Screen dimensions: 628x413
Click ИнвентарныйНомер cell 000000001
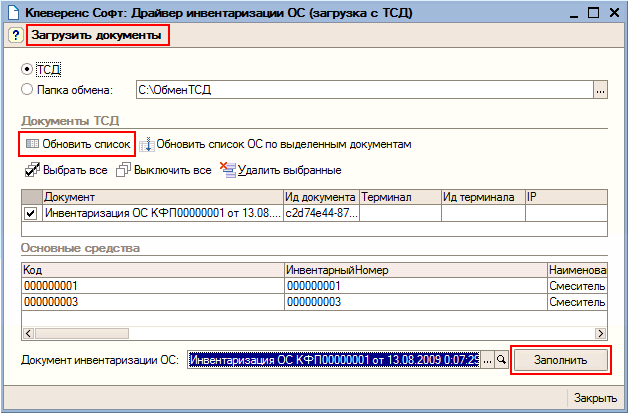coord(416,286)
